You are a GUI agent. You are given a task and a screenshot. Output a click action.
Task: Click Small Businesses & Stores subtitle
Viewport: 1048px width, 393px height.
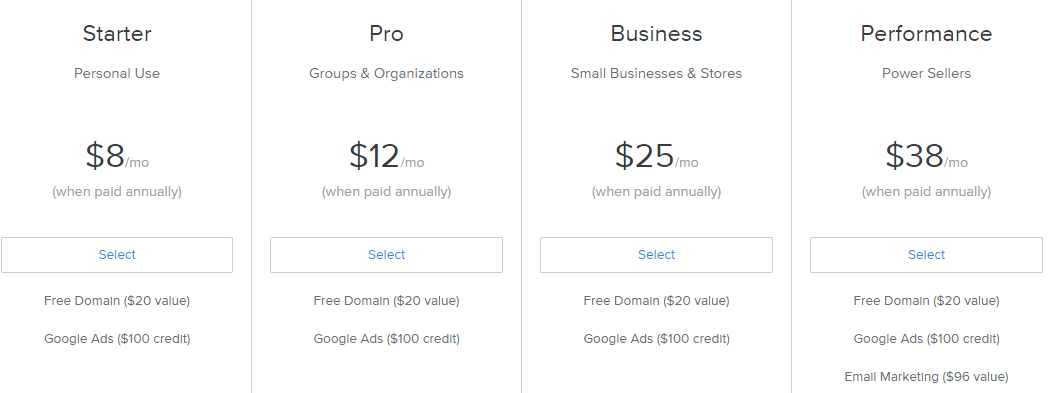[x=656, y=74]
